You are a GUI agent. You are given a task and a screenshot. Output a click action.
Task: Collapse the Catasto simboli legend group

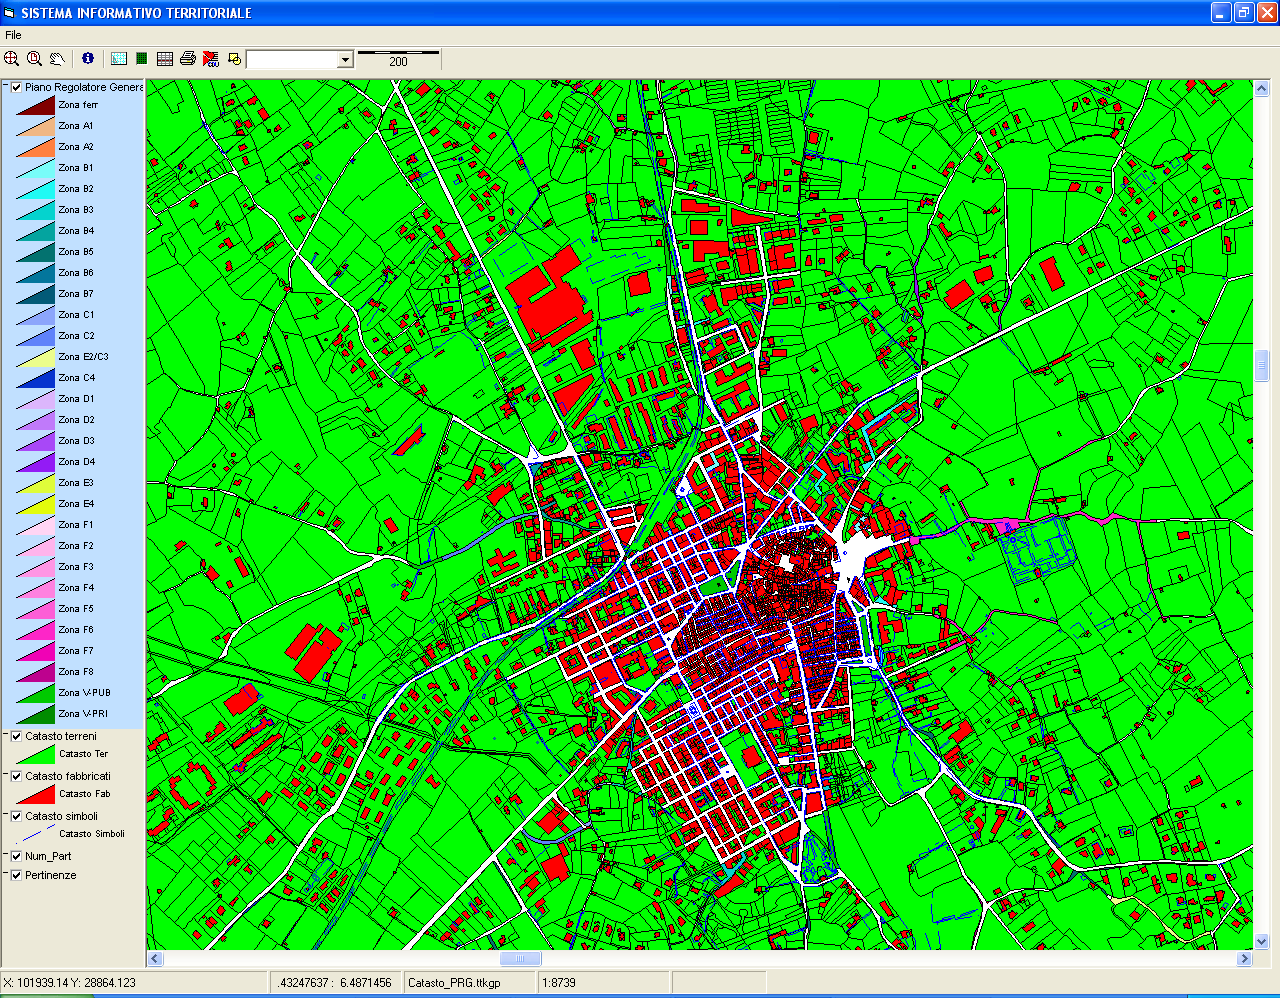click(x=6, y=815)
